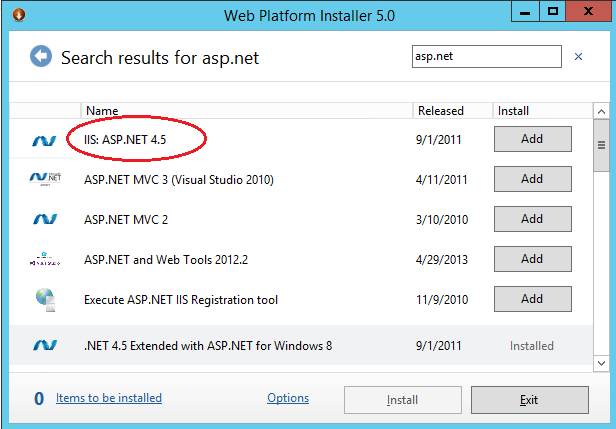Select ASP.NET and Web Tools 2012.2 entry
Screen dimensions: 616x429
pos(166,260)
